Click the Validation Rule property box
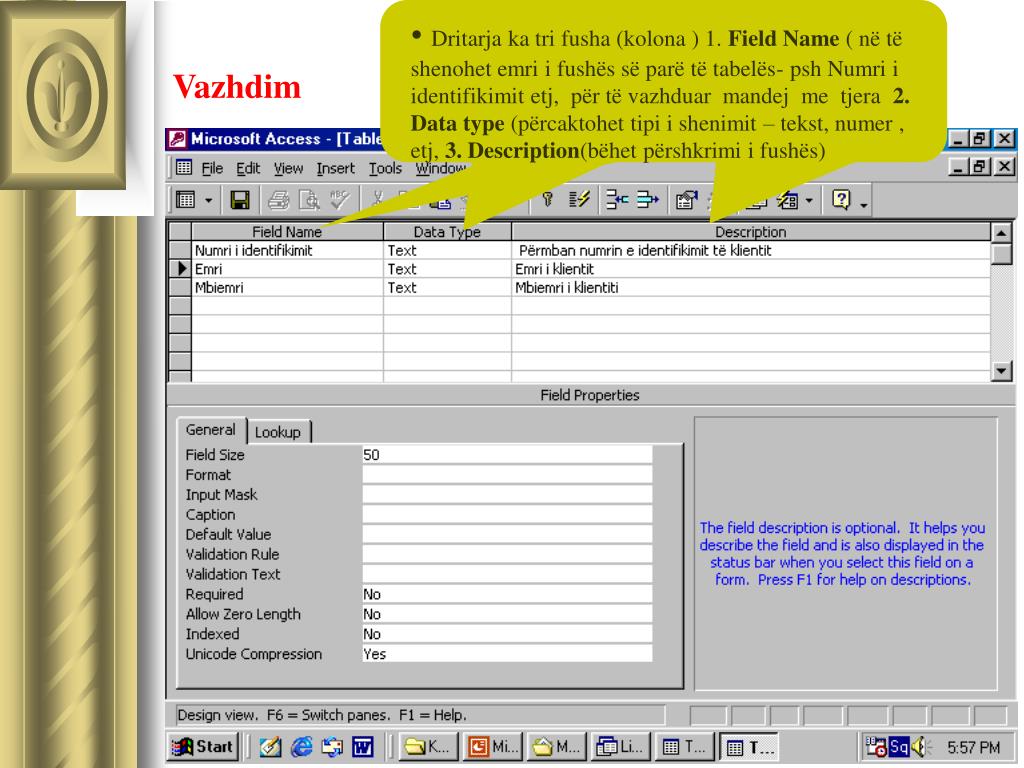 507,554
